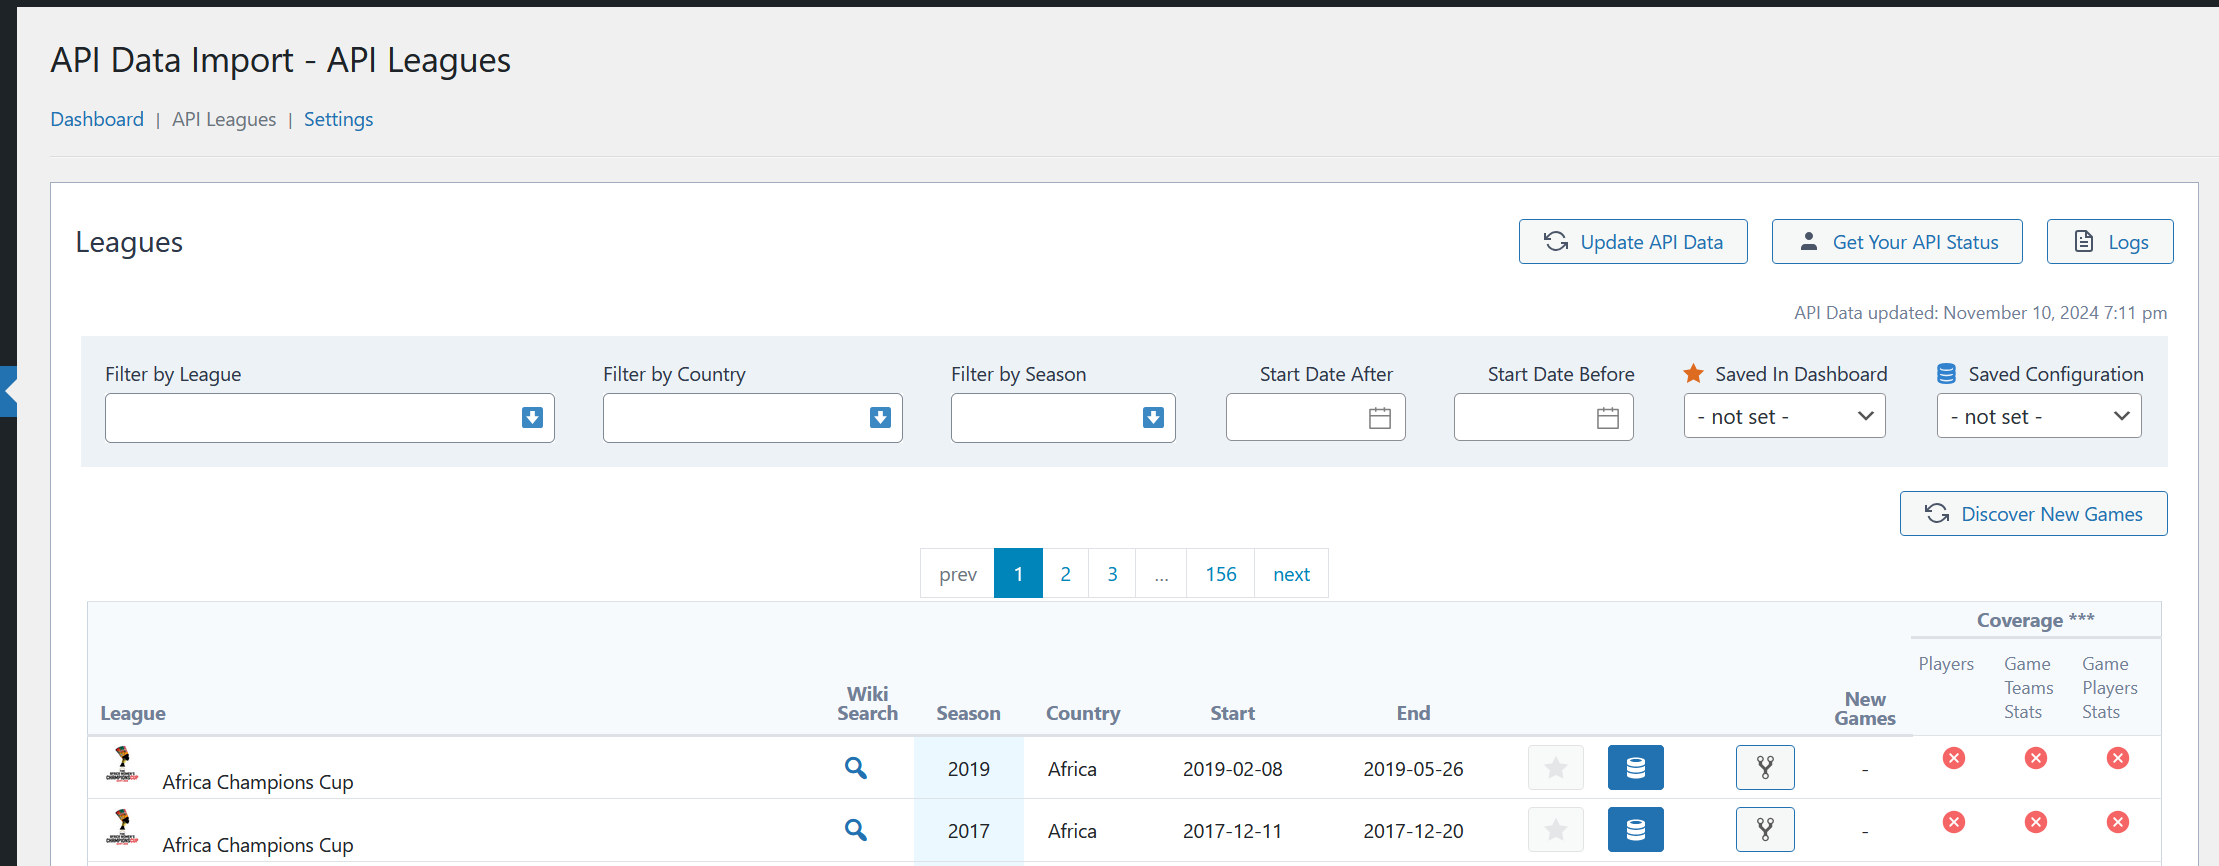Image resolution: width=2219 pixels, height=866 pixels.
Task: Click the fork icon button in 2019 row
Action: click(x=1765, y=768)
